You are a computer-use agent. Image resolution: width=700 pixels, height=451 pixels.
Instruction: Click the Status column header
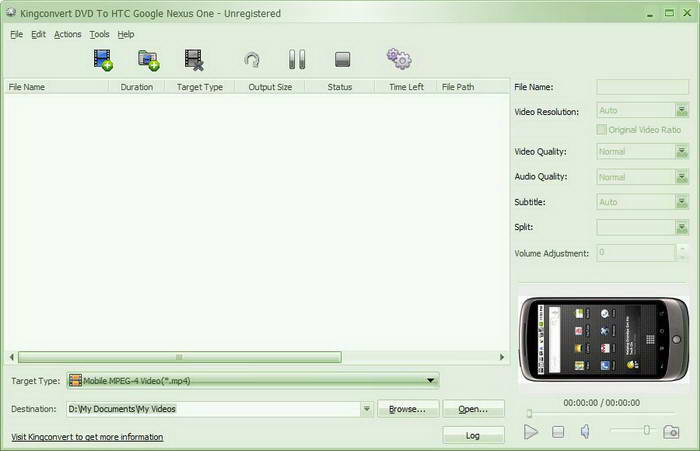[x=340, y=87]
